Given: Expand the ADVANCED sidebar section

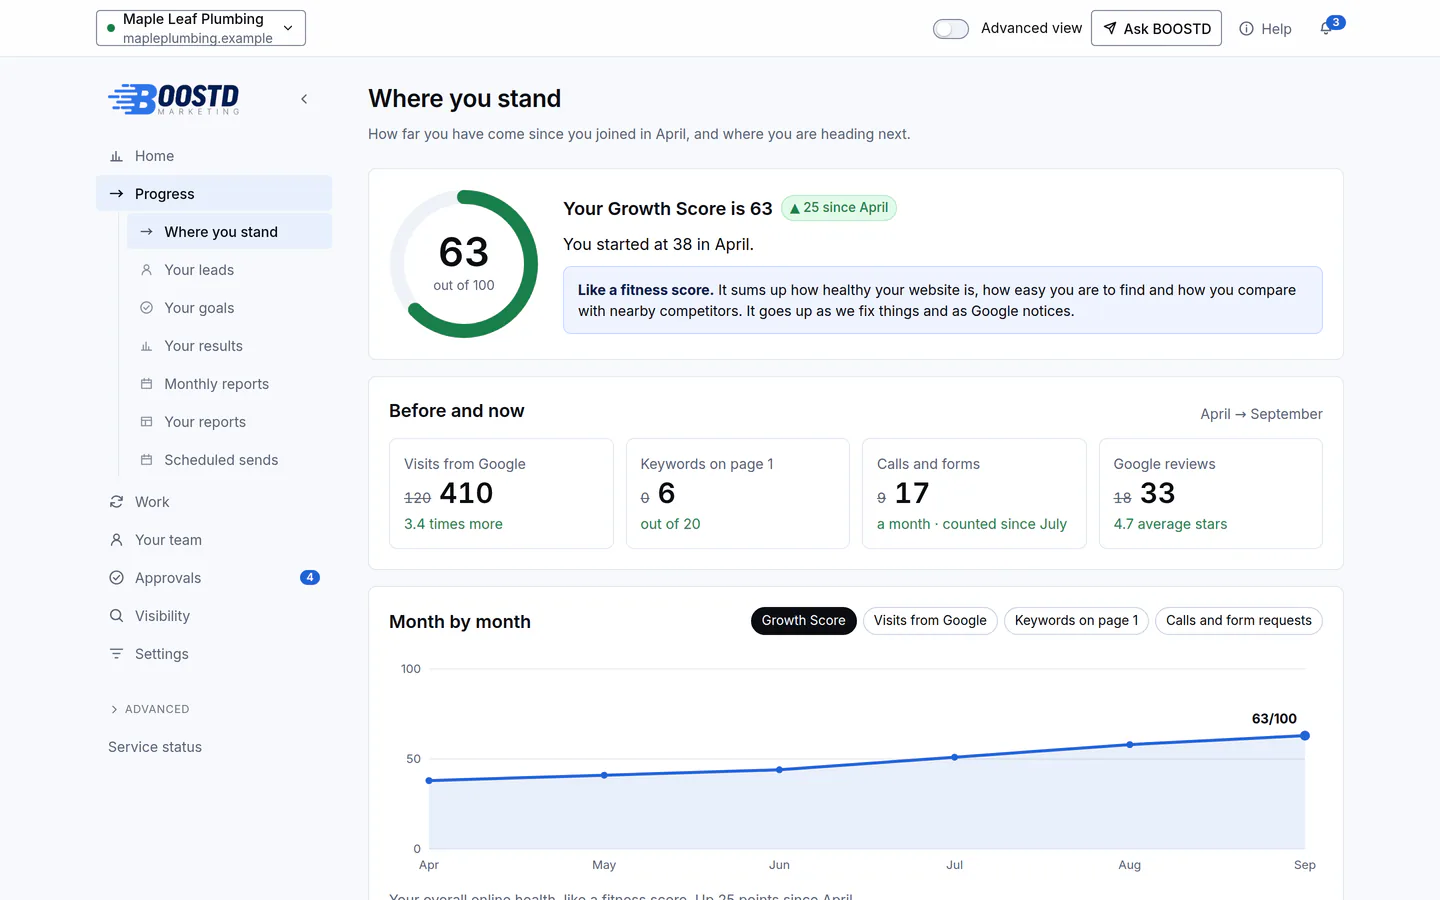Looking at the screenshot, I should (x=150, y=709).
